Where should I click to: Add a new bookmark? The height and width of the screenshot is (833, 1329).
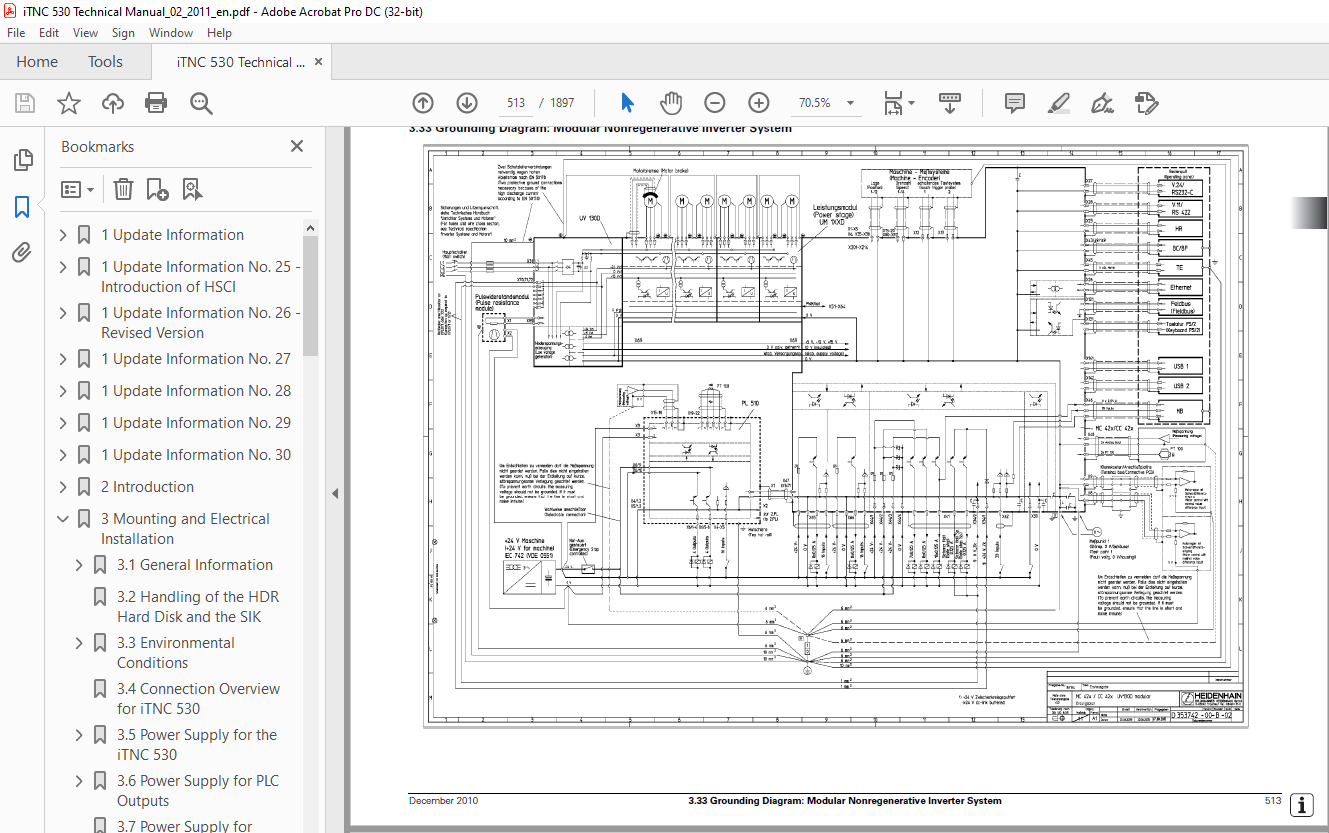pyautogui.click(x=157, y=189)
